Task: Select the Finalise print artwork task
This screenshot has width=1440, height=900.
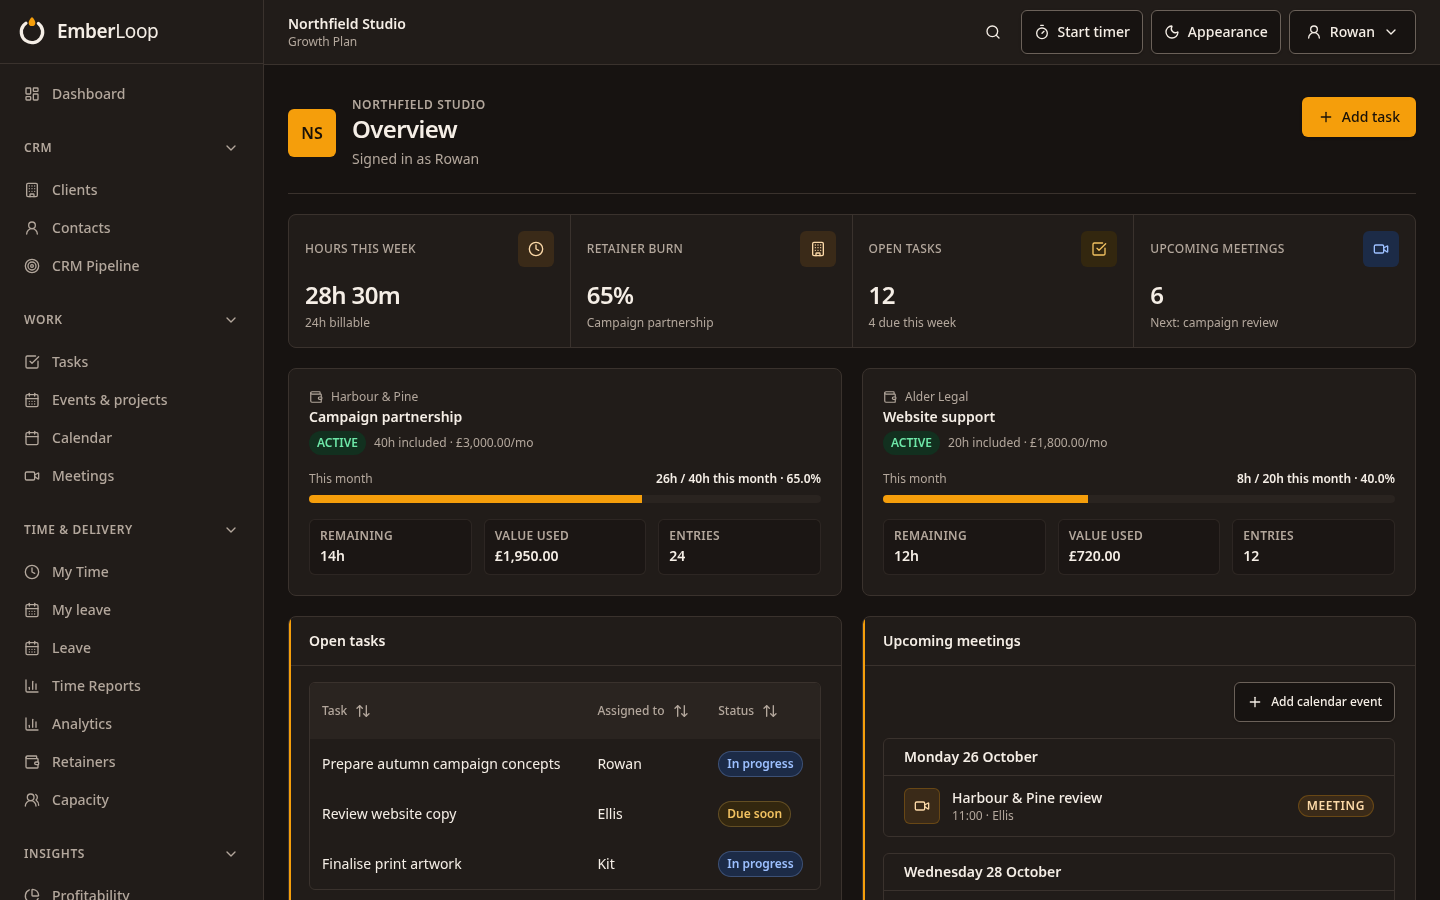Action: pyautogui.click(x=392, y=864)
